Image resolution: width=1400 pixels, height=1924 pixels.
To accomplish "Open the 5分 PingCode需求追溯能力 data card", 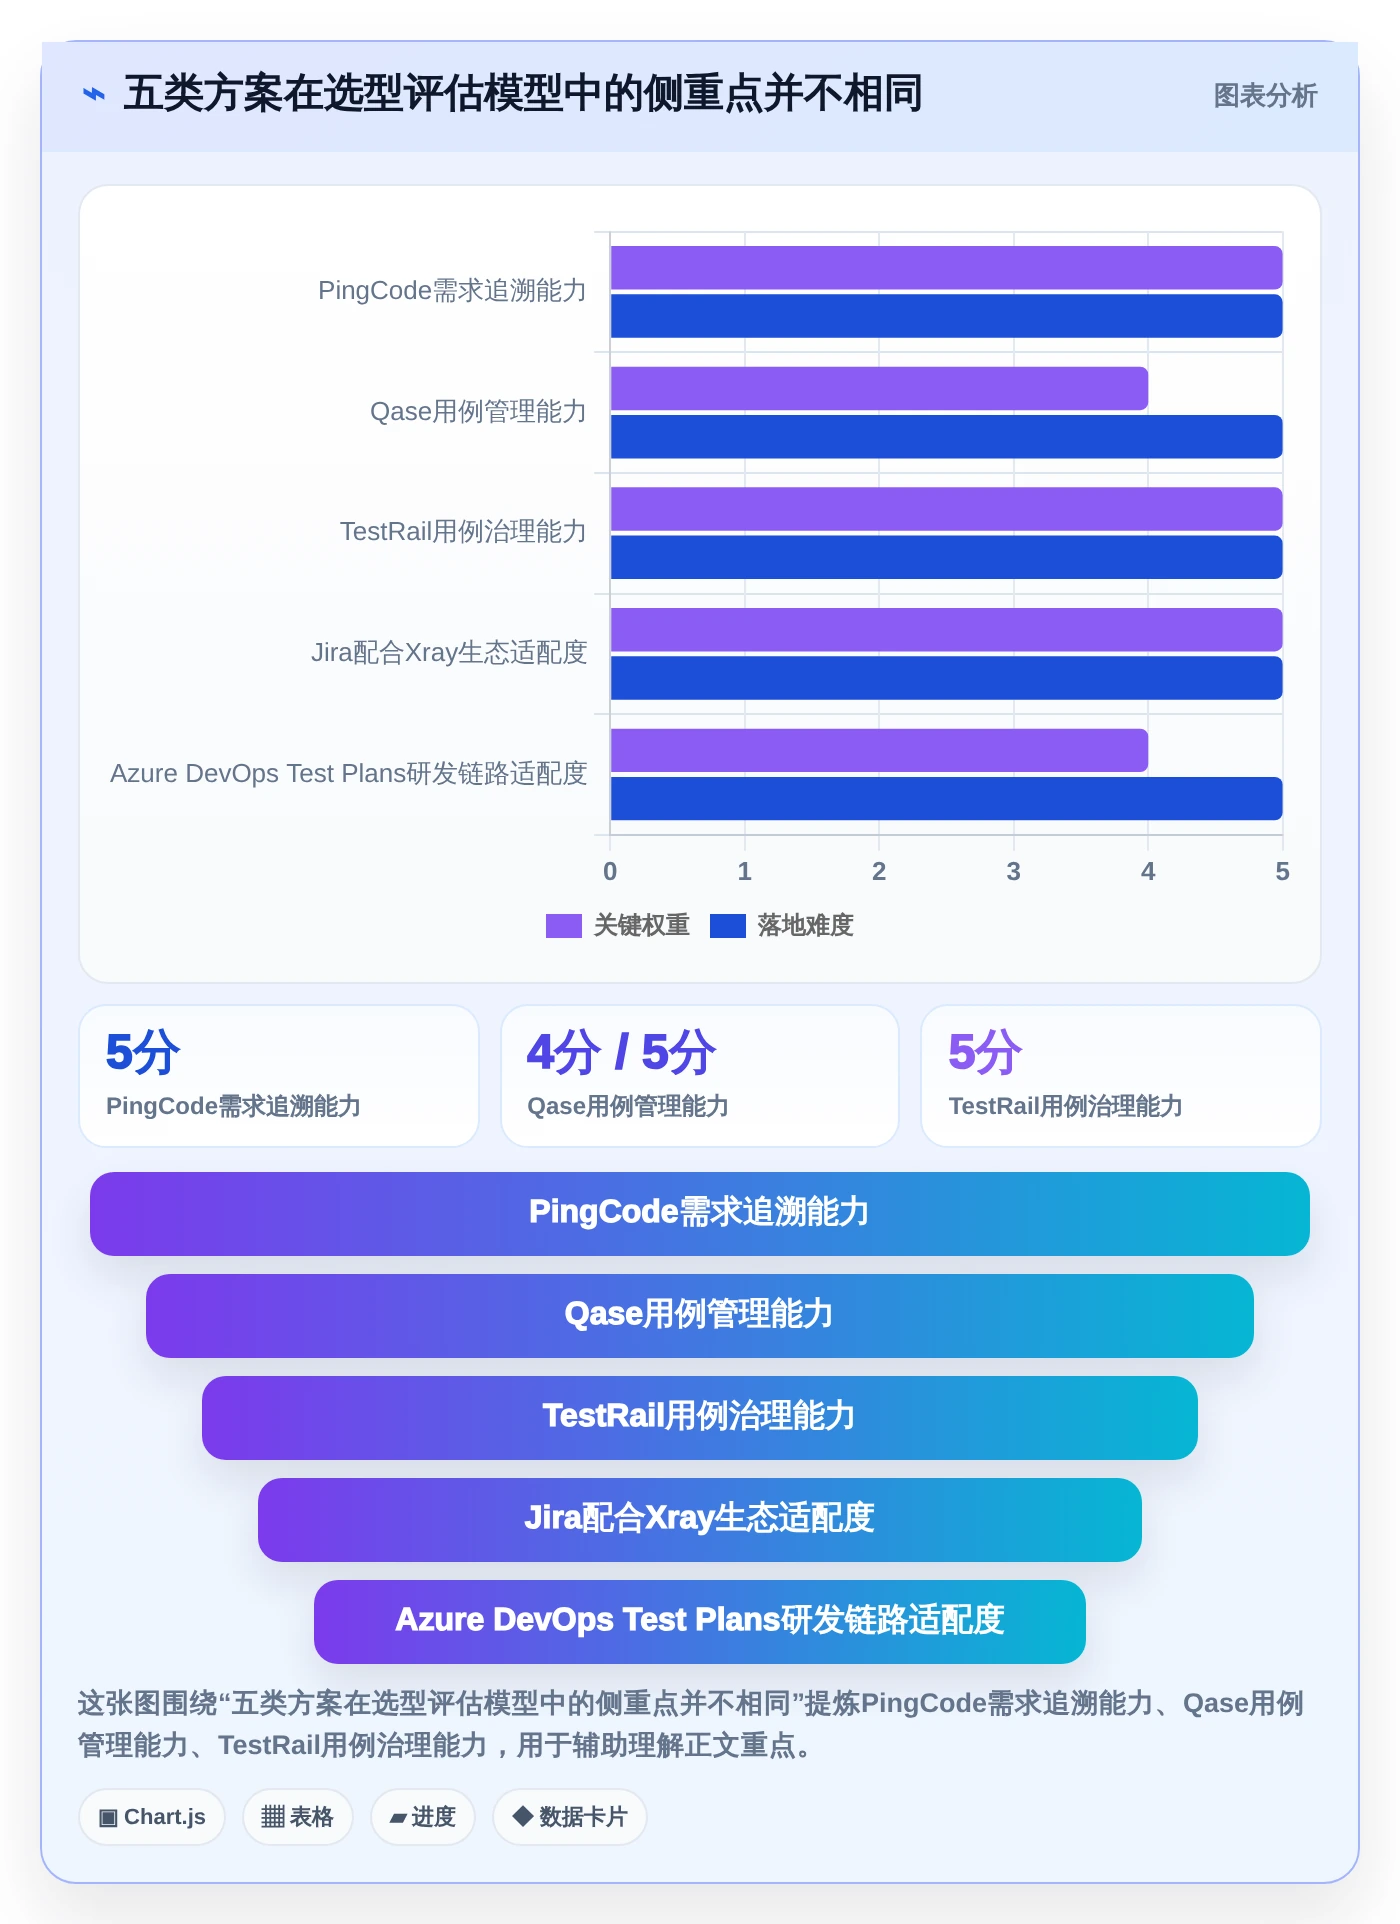I will pos(279,1076).
